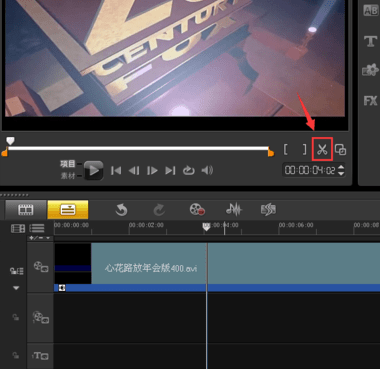Toggle repeat playback
This screenshot has width=380, height=369.
coord(188,171)
